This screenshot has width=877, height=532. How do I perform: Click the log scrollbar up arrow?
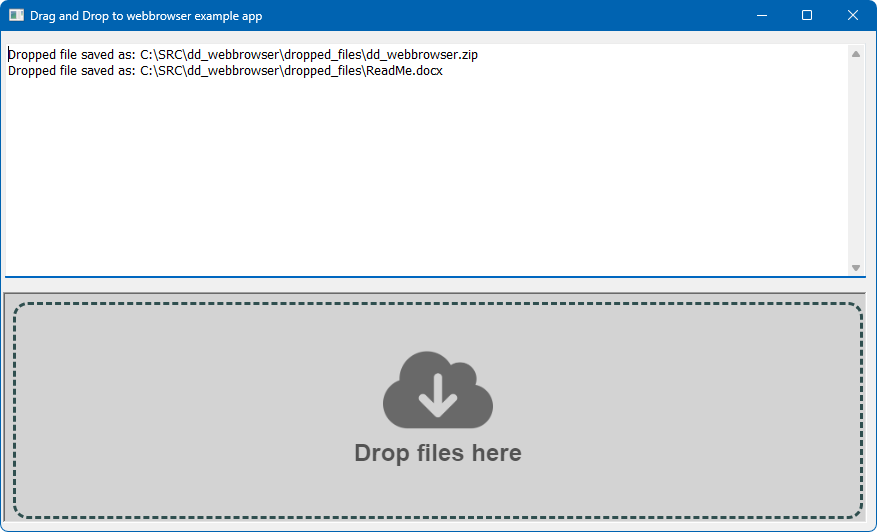pyautogui.click(x=855, y=54)
